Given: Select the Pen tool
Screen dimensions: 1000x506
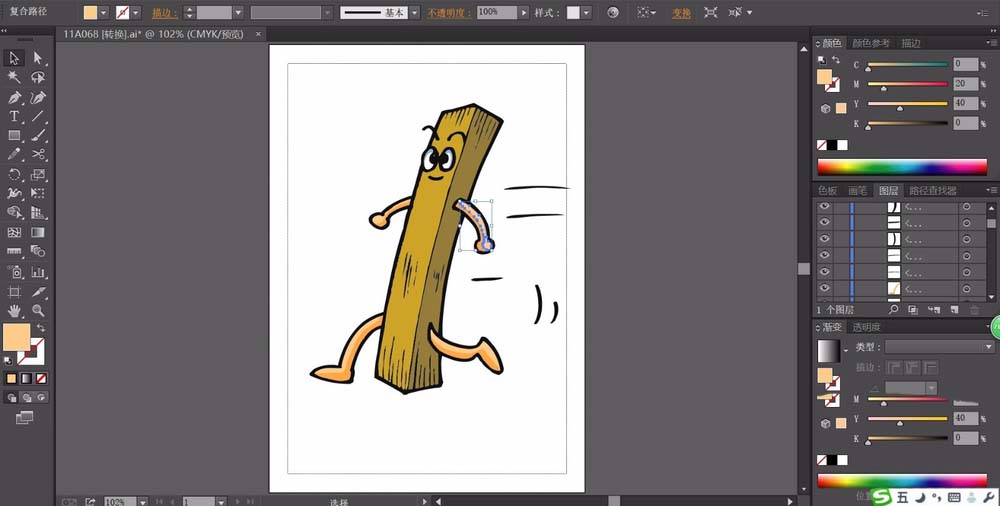Looking at the screenshot, I should coord(14,98).
